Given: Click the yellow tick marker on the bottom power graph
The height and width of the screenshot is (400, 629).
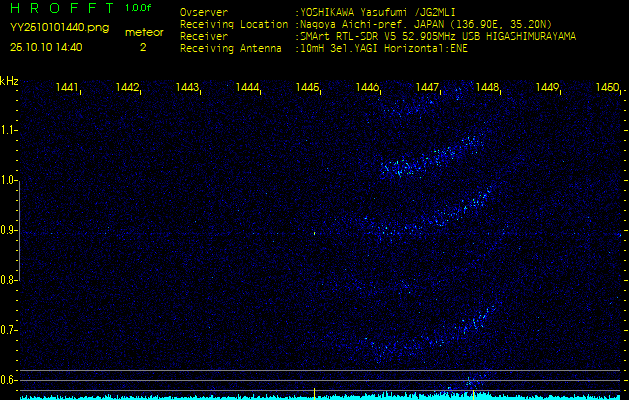Looking at the screenshot, I should pyautogui.click(x=314, y=392).
